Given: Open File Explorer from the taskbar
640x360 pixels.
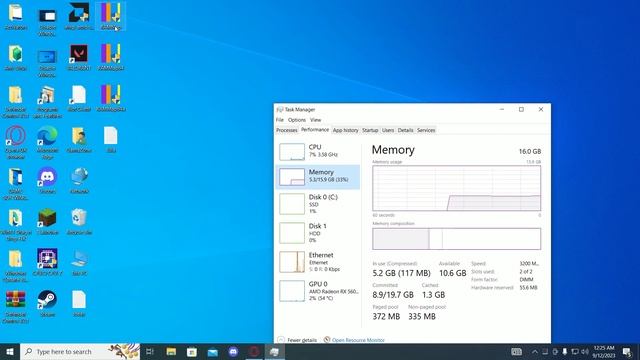Looking at the screenshot, I should [x=171, y=351].
